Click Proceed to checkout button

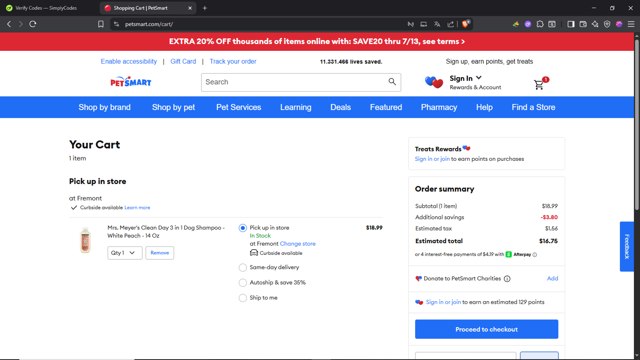(486, 329)
